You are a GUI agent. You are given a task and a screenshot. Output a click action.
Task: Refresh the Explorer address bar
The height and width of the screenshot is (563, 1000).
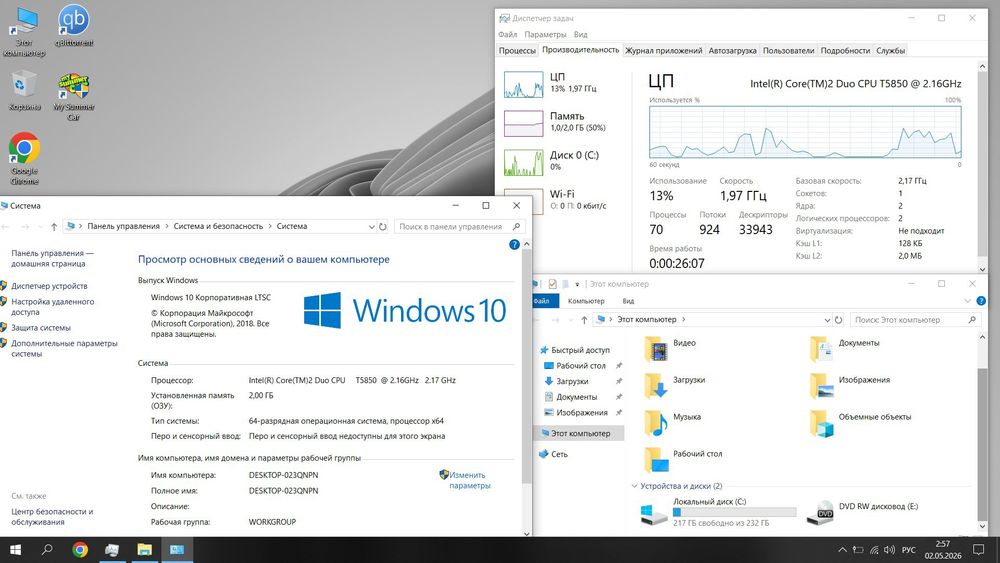coord(839,320)
